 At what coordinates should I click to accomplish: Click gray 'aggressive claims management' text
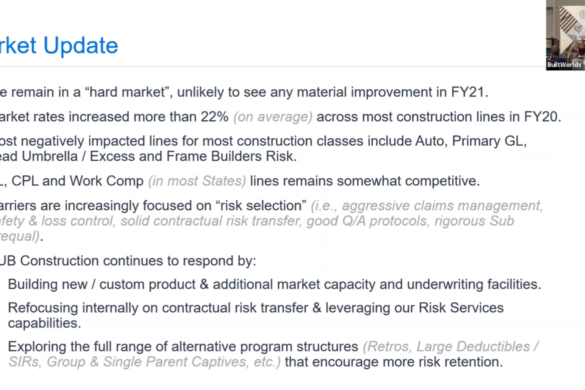tap(442, 206)
